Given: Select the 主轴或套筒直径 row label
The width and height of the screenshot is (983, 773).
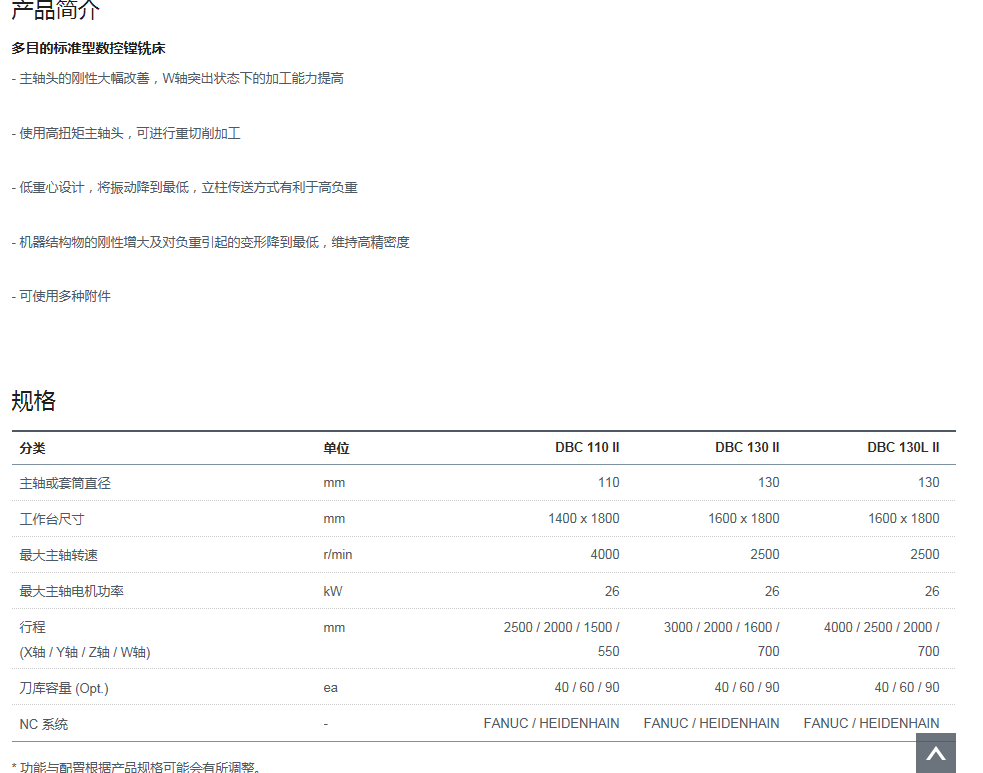Looking at the screenshot, I should click(x=65, y=483).
